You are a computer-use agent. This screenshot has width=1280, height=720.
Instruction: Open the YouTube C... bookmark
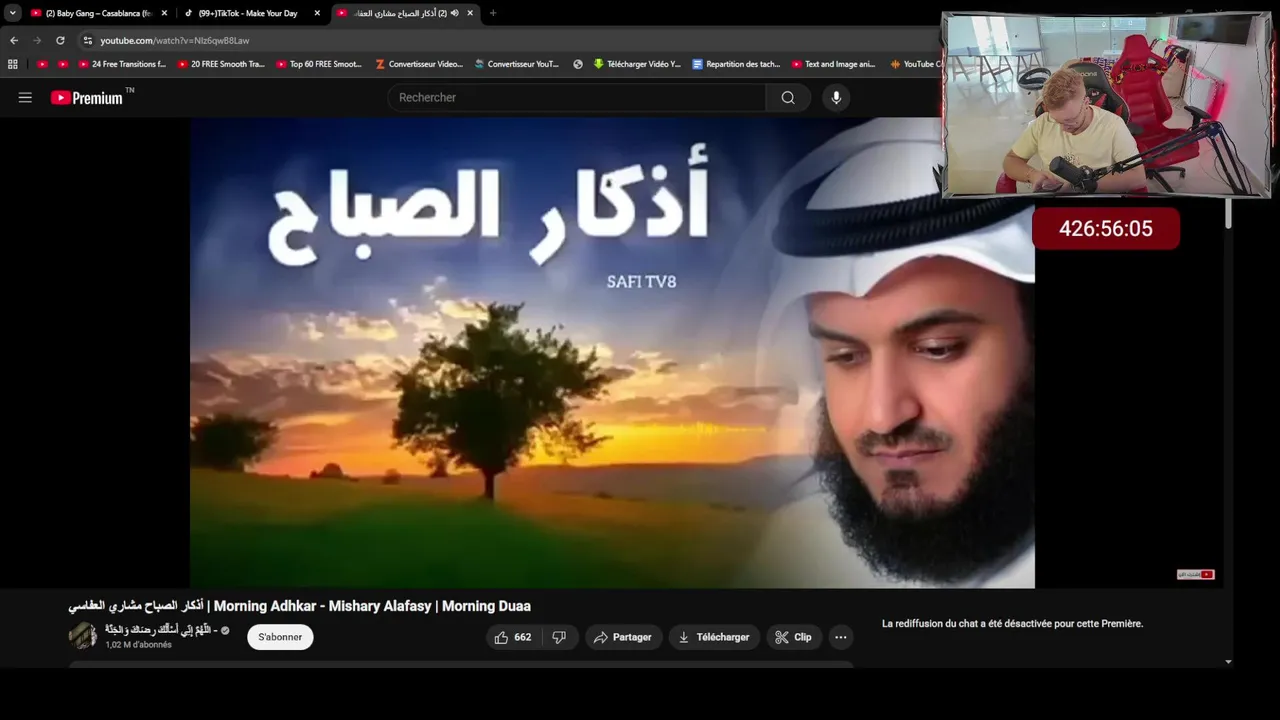(915, 64)
